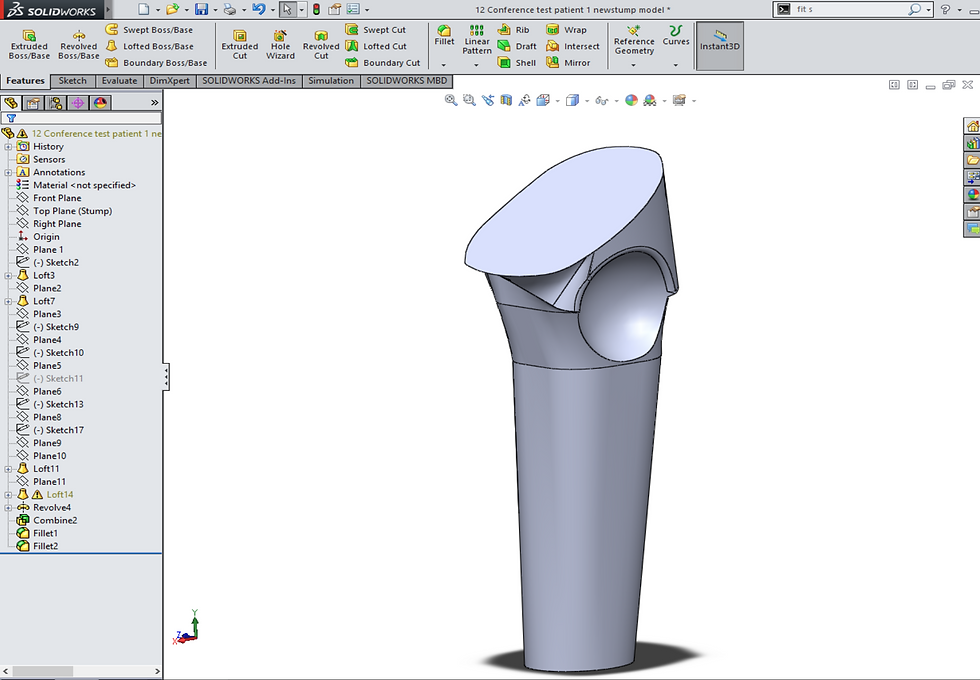Switch to the Evaluate tab
The image size is (980, 680).
tap(119, 81)
